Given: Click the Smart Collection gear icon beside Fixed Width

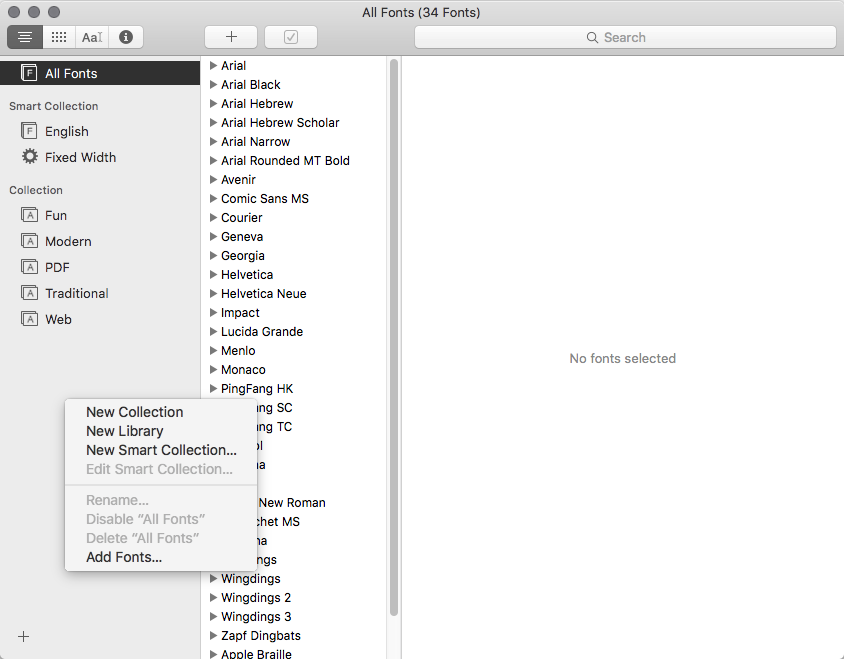Looking at the screenshot, I should tap(30, 157).
